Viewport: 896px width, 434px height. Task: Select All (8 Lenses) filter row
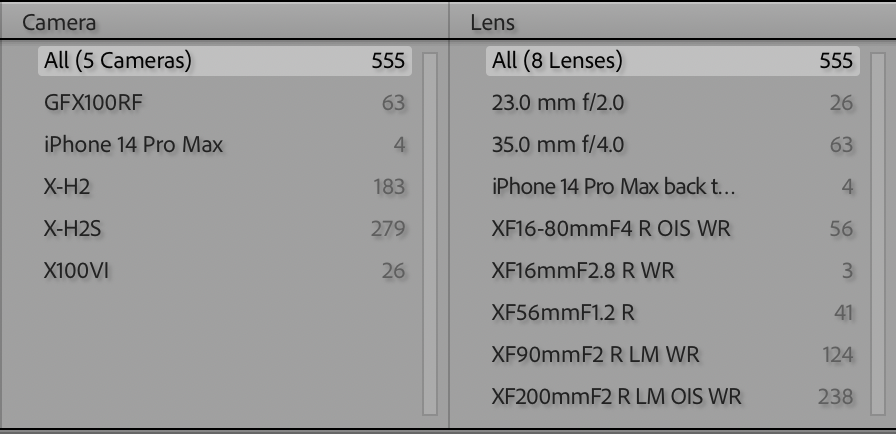coord(672,60)
